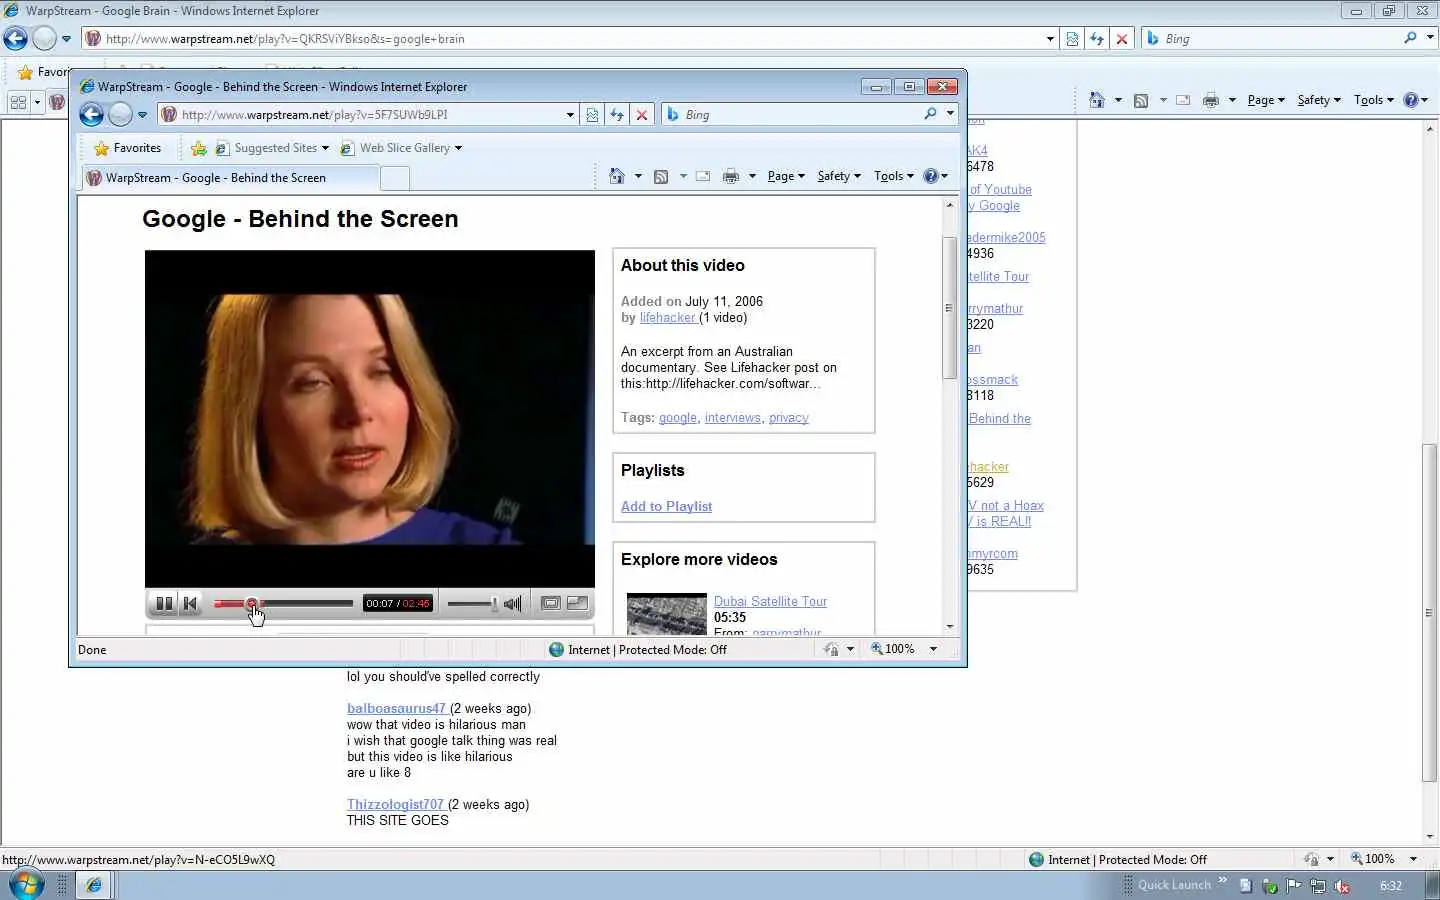
Task: Click the Home icon in background window
Action: [1097, 100]
